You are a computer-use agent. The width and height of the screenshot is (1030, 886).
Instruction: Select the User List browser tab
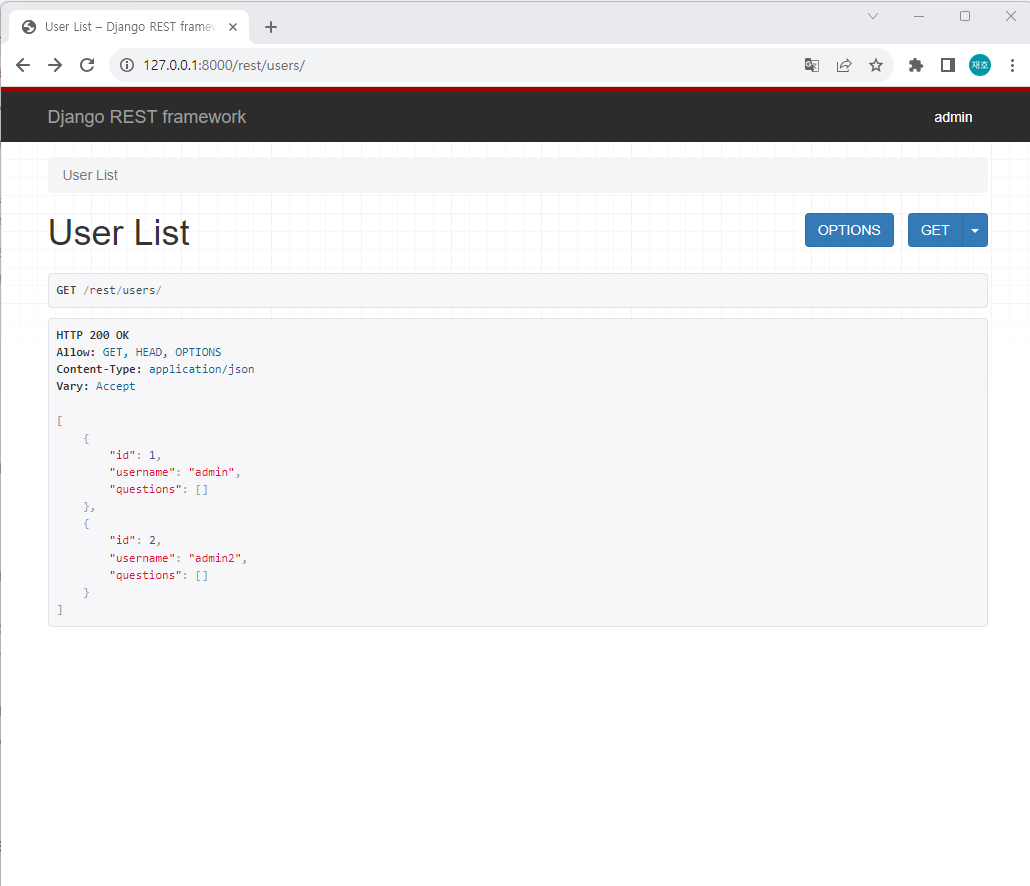[129, 27]
